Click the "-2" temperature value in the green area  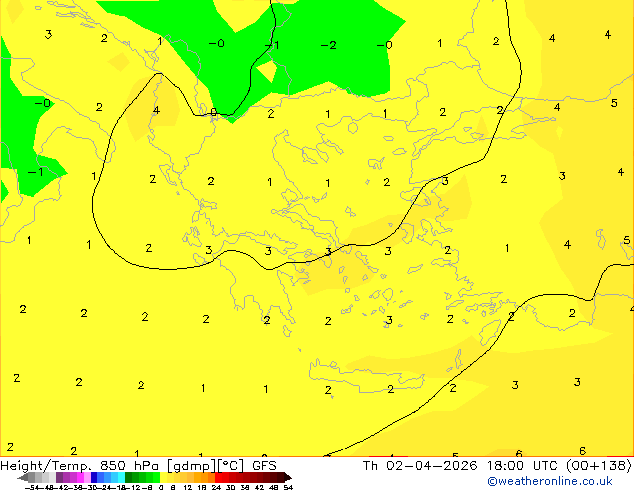[x=328, y=45]
